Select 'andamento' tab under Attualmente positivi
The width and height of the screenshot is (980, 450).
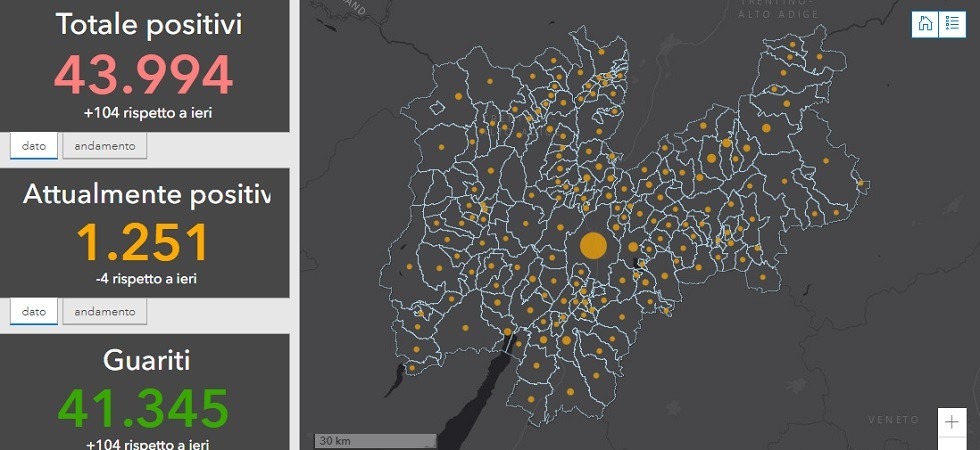click(104, 311)
